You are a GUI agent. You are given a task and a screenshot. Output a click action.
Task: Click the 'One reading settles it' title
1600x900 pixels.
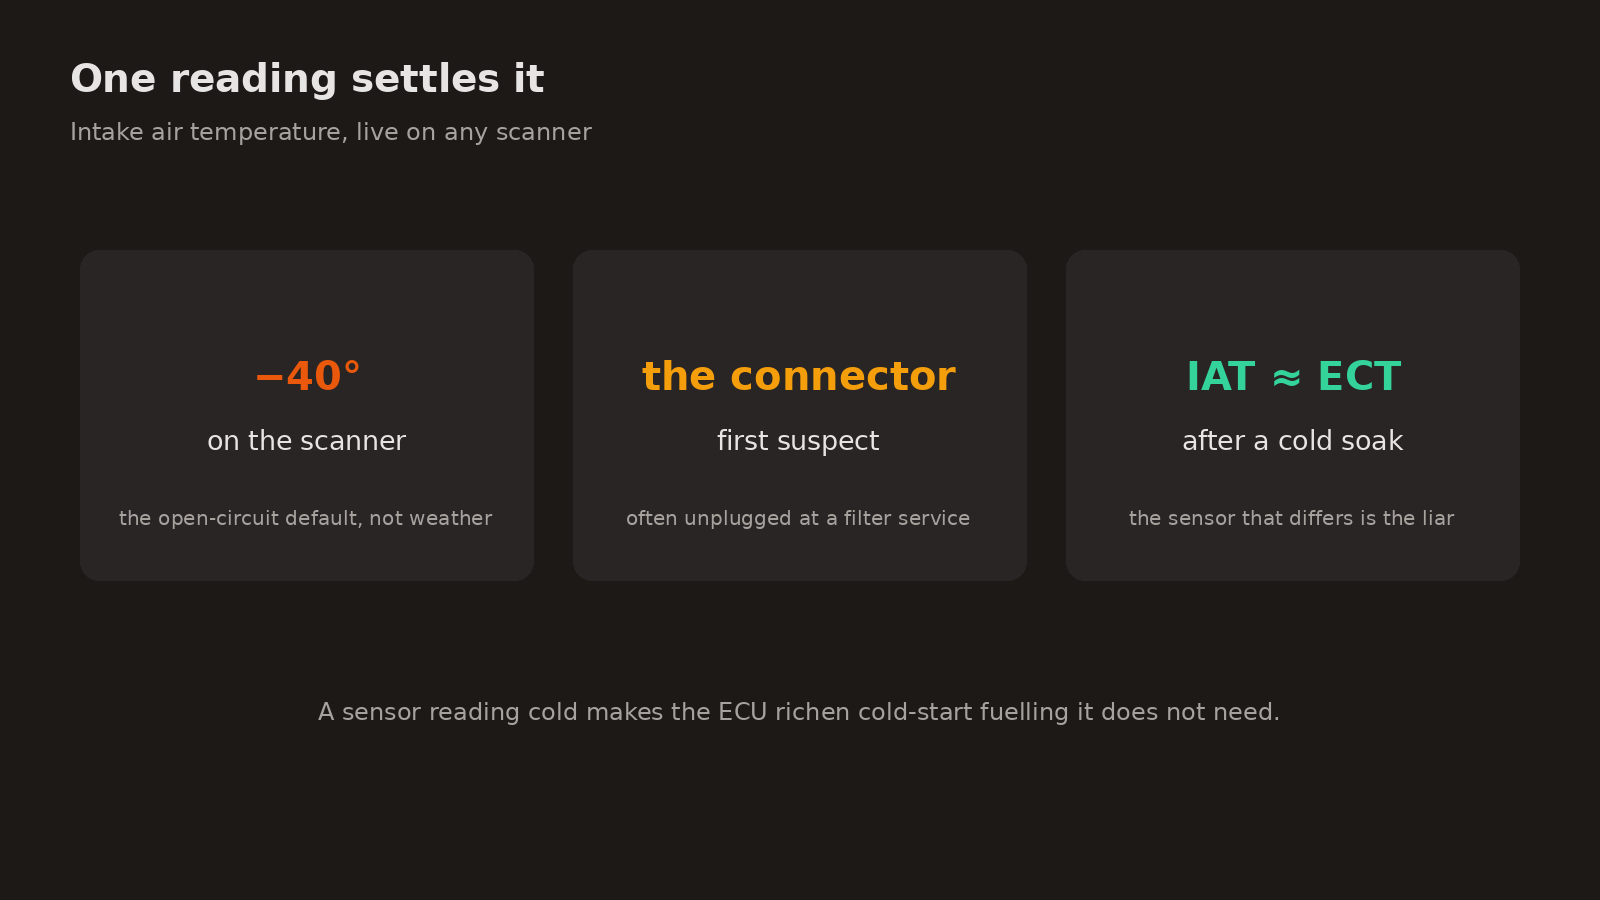(x=307, y=79)
